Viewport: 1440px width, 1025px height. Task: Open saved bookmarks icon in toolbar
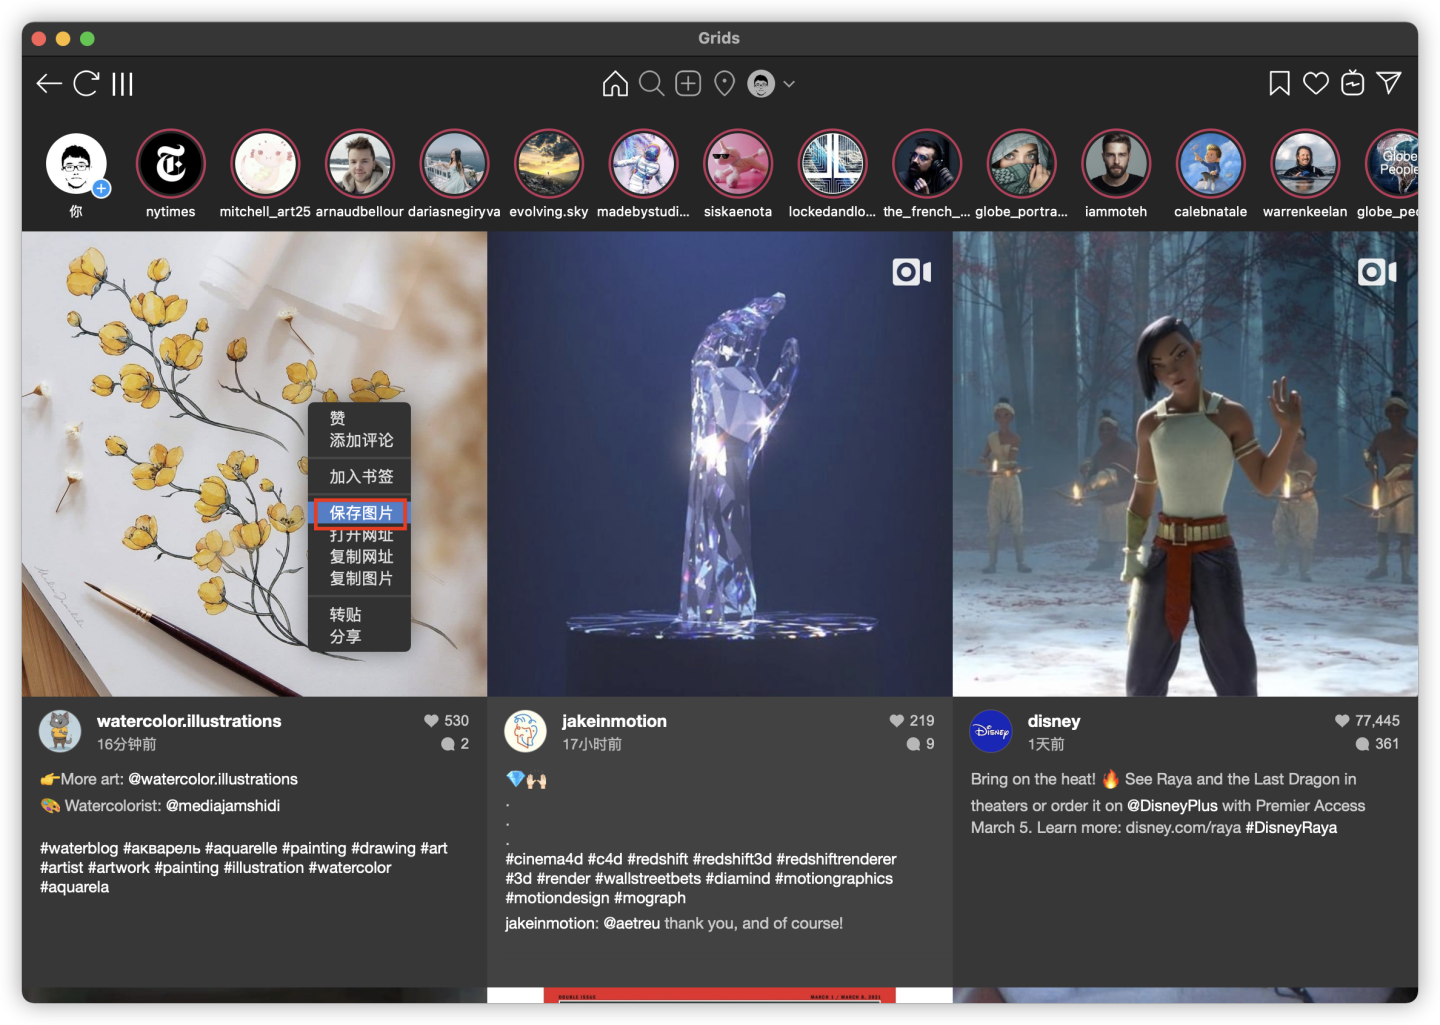tap(1279, 84)
